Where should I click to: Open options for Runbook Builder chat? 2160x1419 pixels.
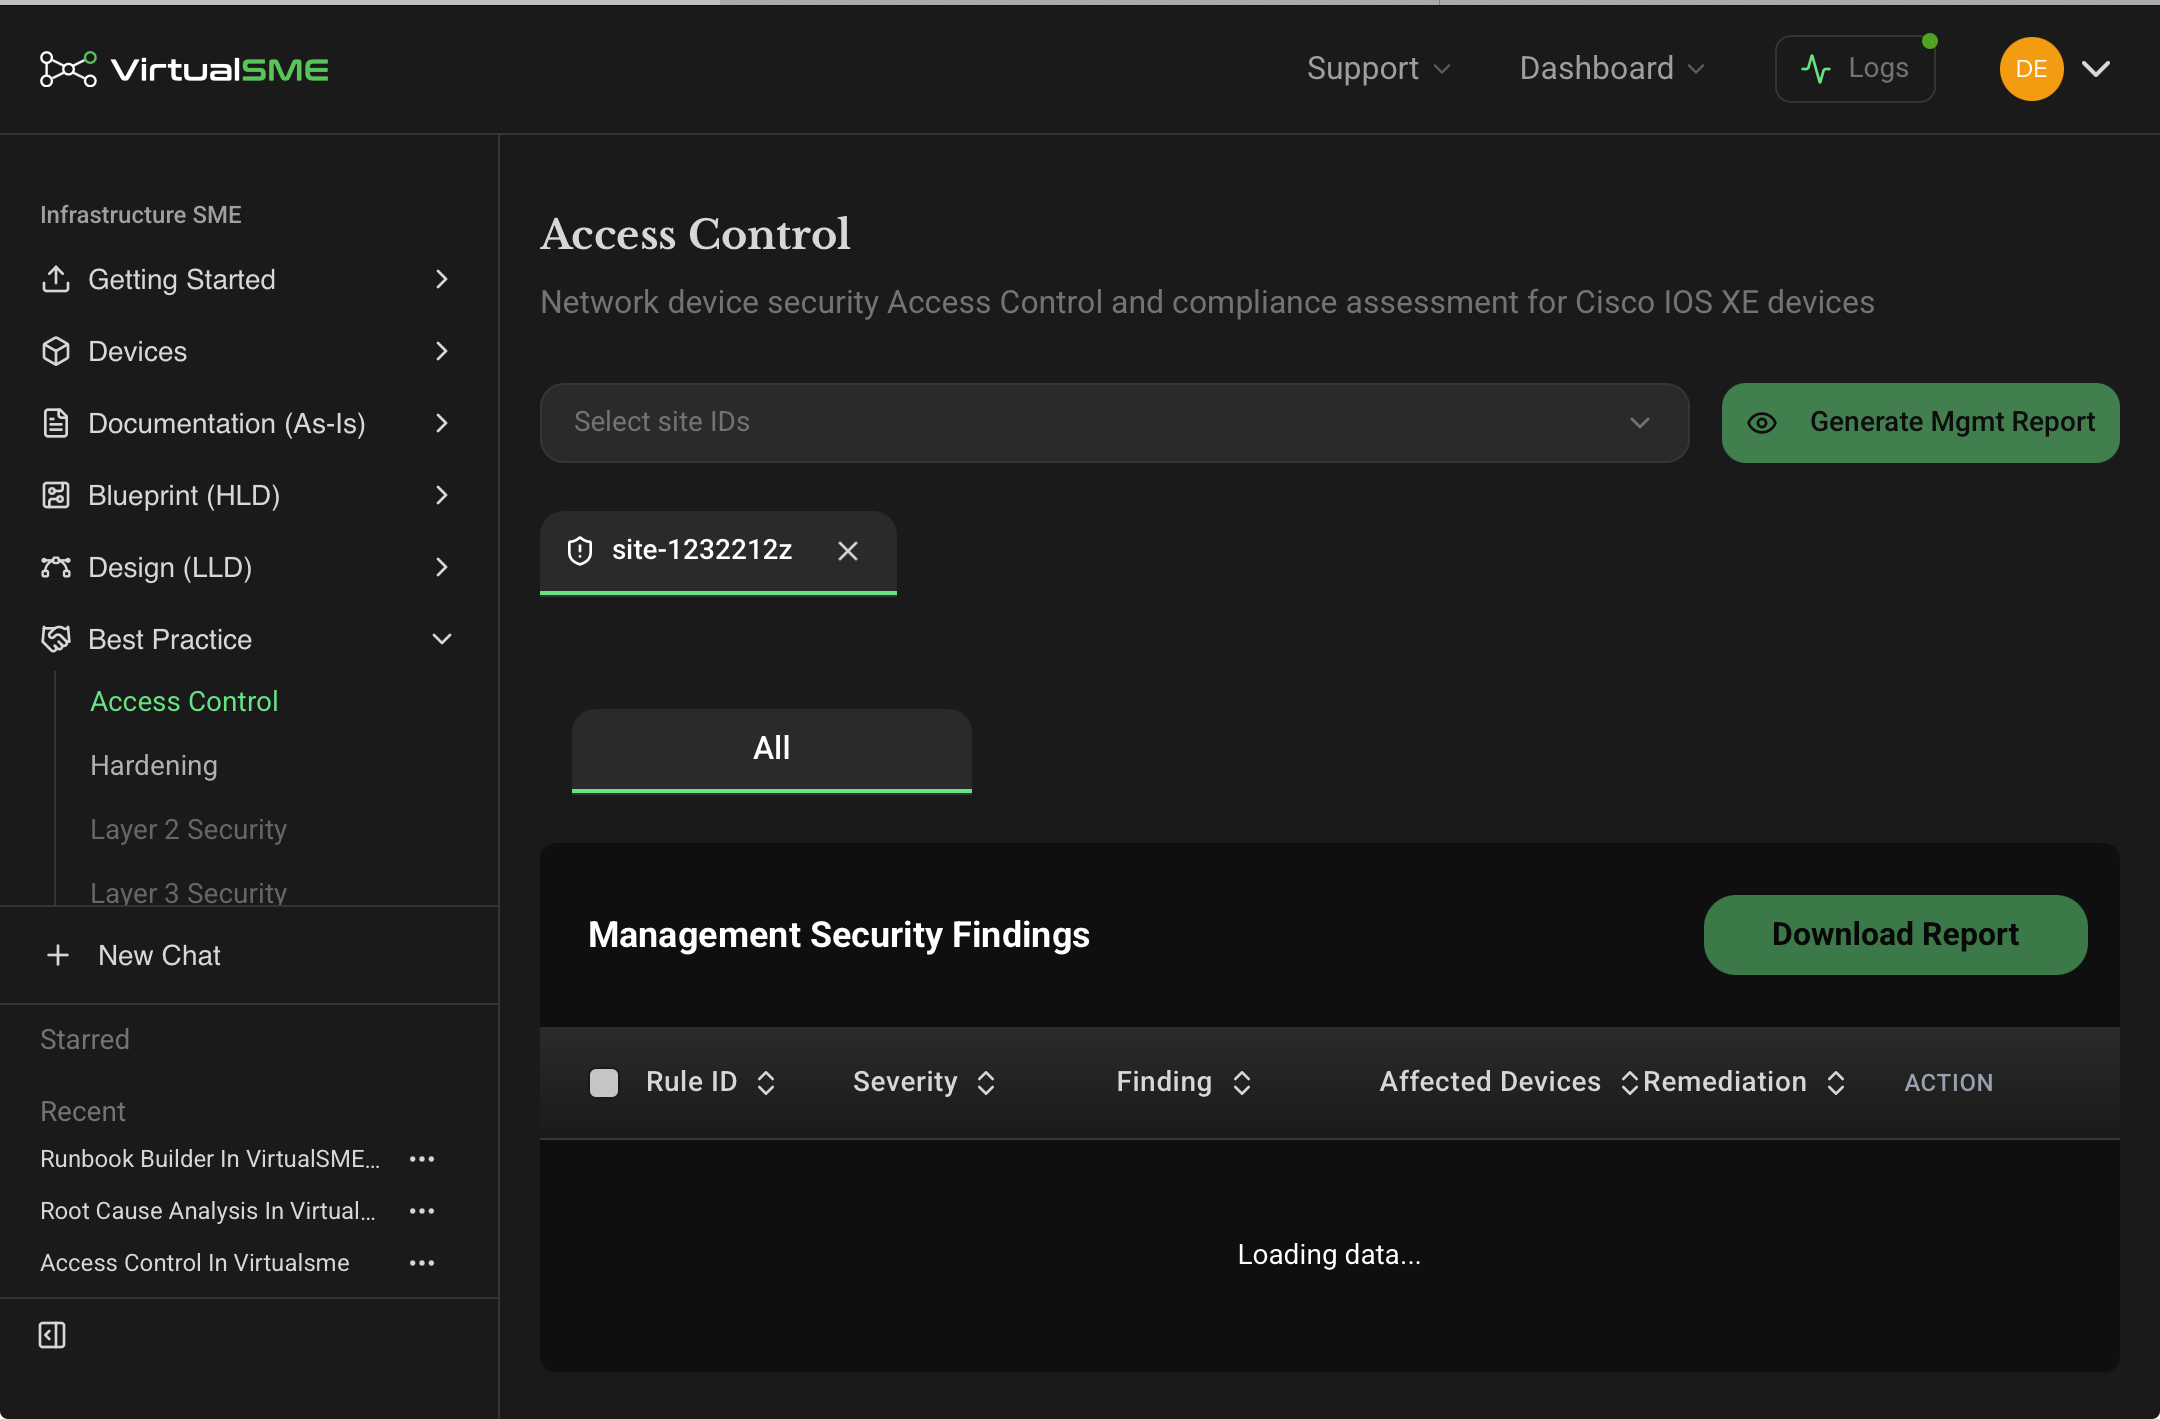click(422, 1159)
